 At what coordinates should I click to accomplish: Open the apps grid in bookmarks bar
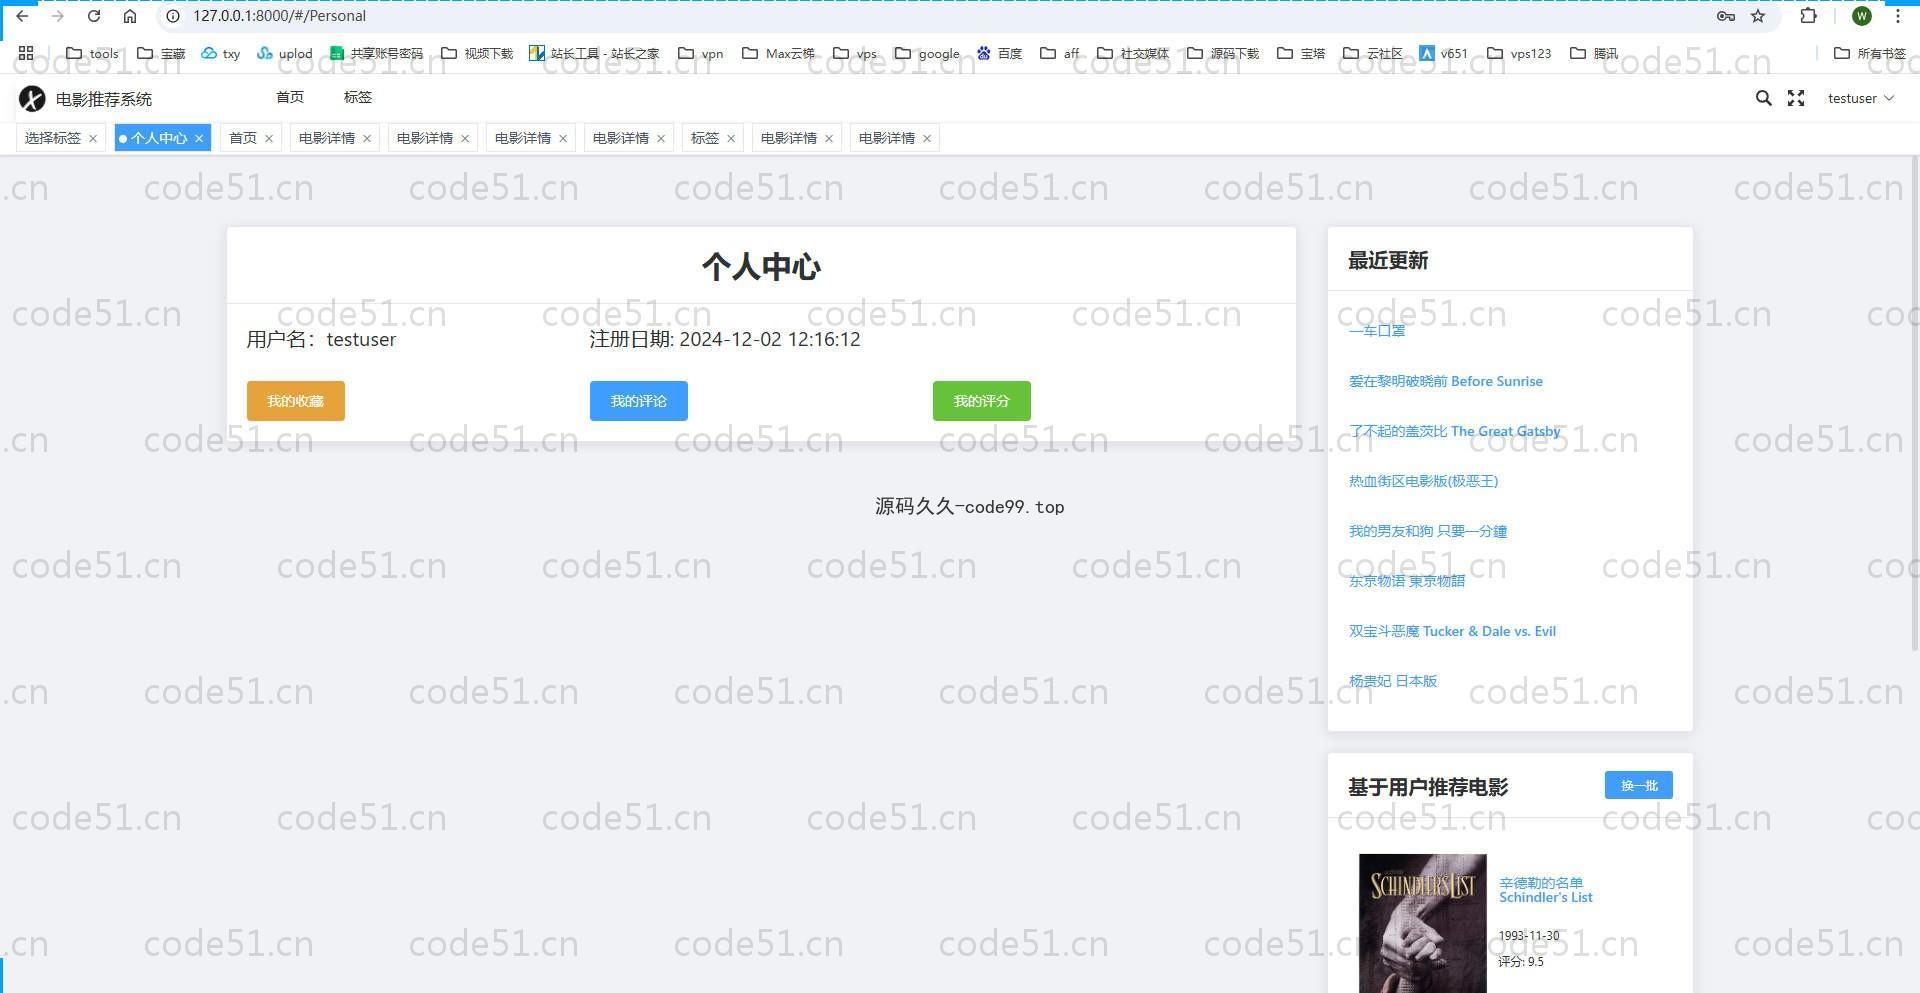coord(26,53)
